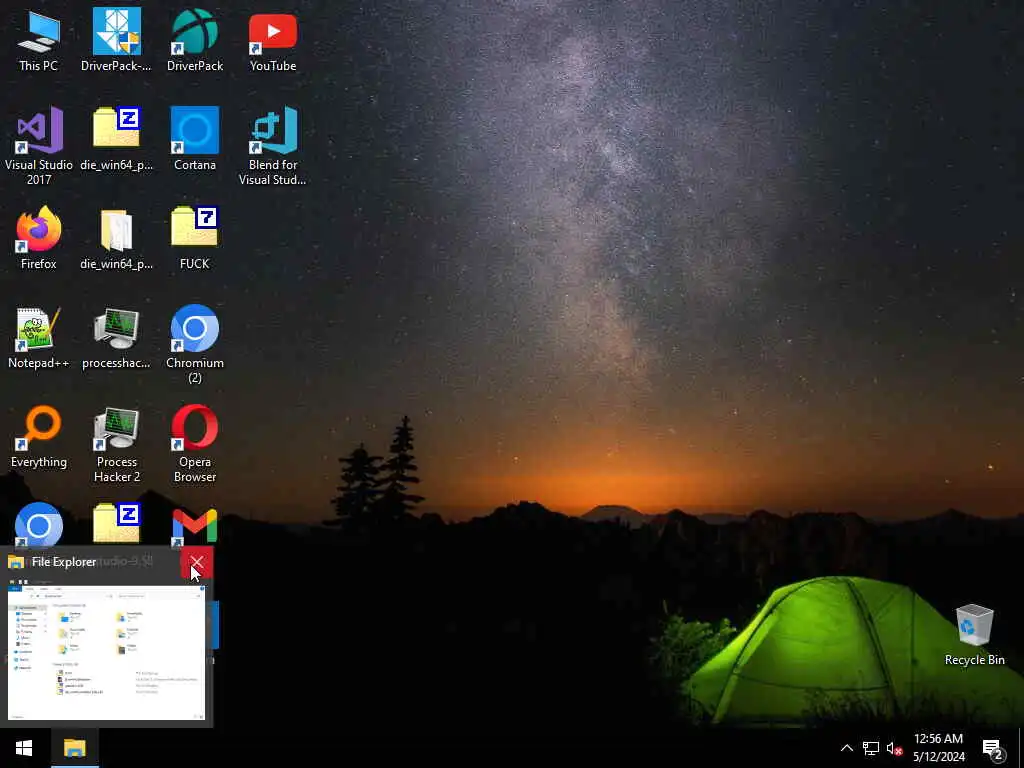Select the Firefox shortcut icon
The height and width of the screenshot is (768, 1024).
pyautogui.click(x=39, y=238)
